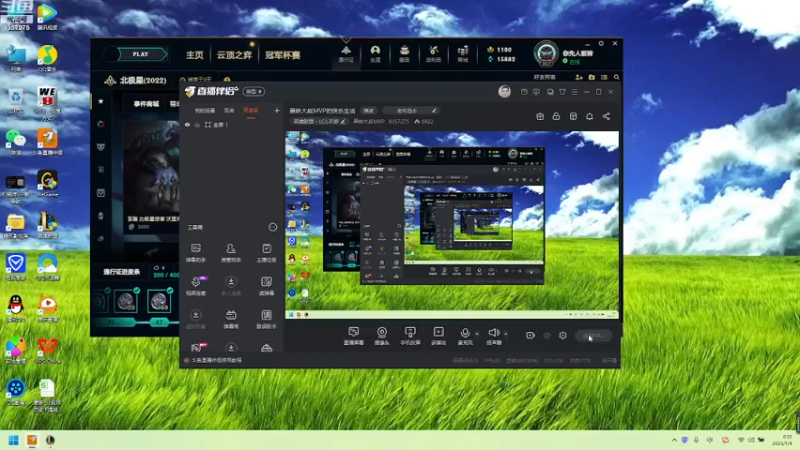Open the Collection icon in League client
The image size is (800, 450).
click(404, 54)
